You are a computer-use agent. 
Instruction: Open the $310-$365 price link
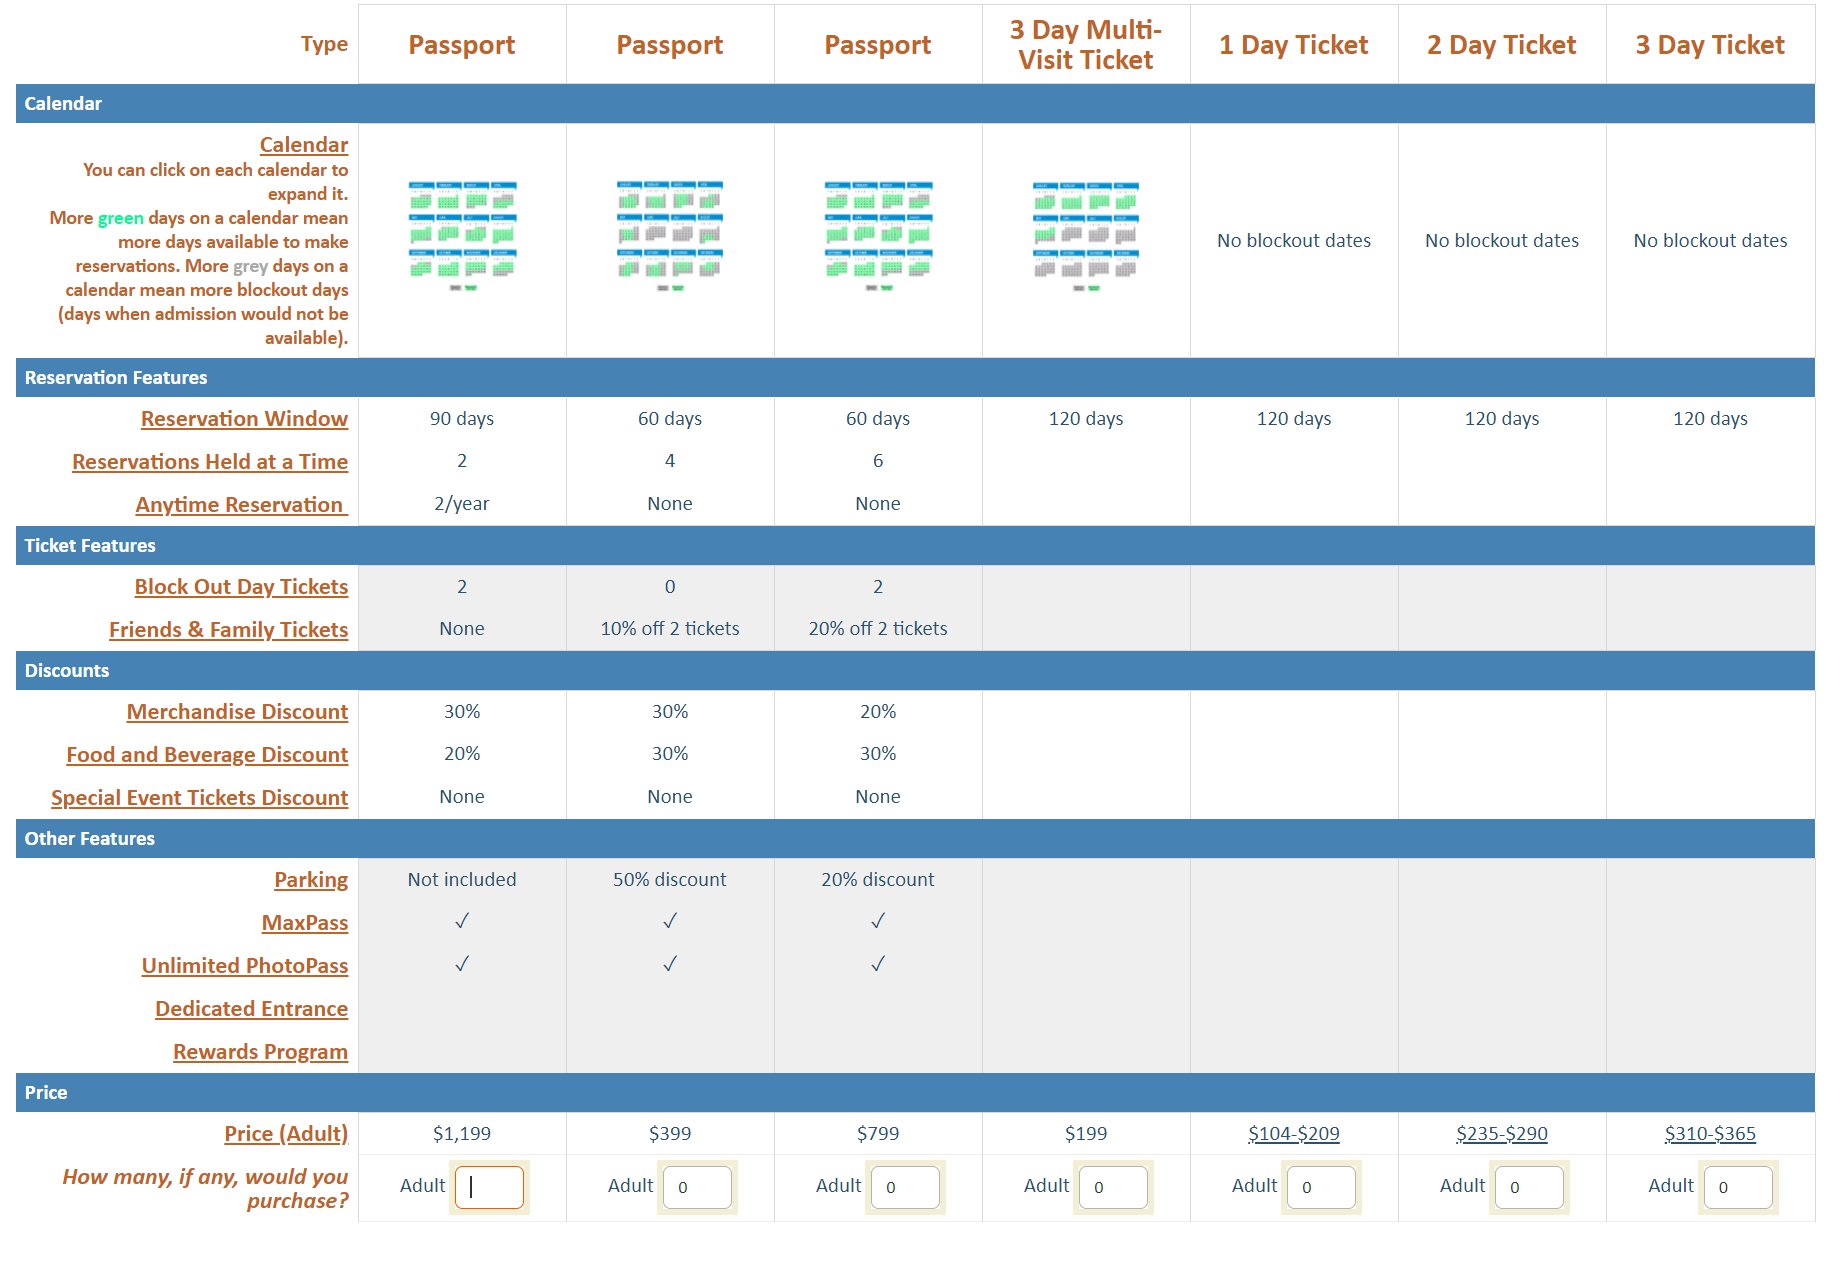pyautogui.click(x=1710, y=1134)
